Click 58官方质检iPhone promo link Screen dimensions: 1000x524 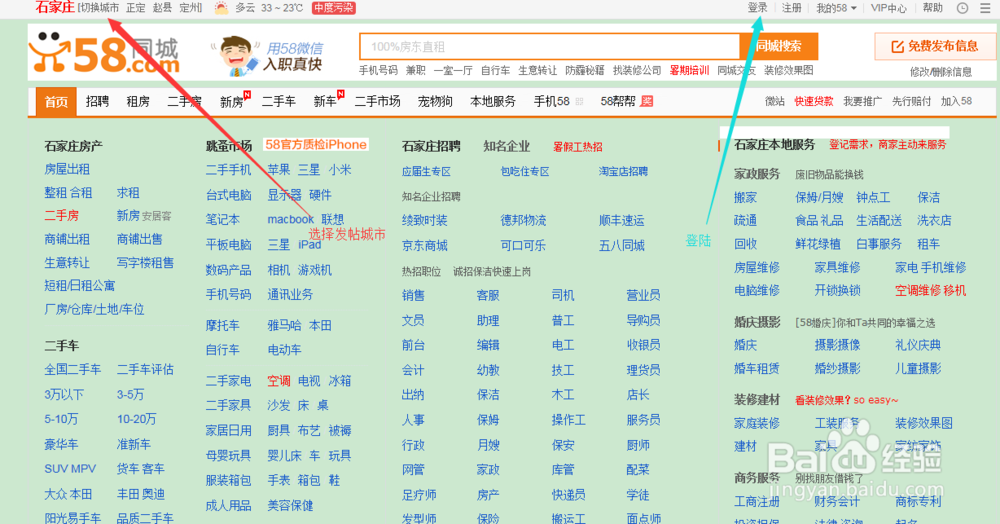pyautogui.click(x=316, y=145)
